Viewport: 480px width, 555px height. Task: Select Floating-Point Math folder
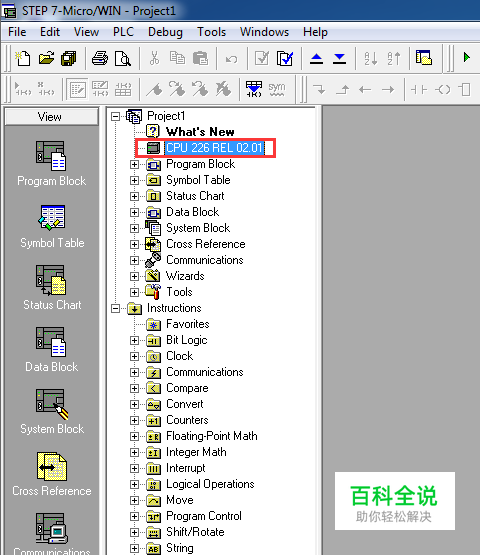pyautogui.click(x=212, y=436)
